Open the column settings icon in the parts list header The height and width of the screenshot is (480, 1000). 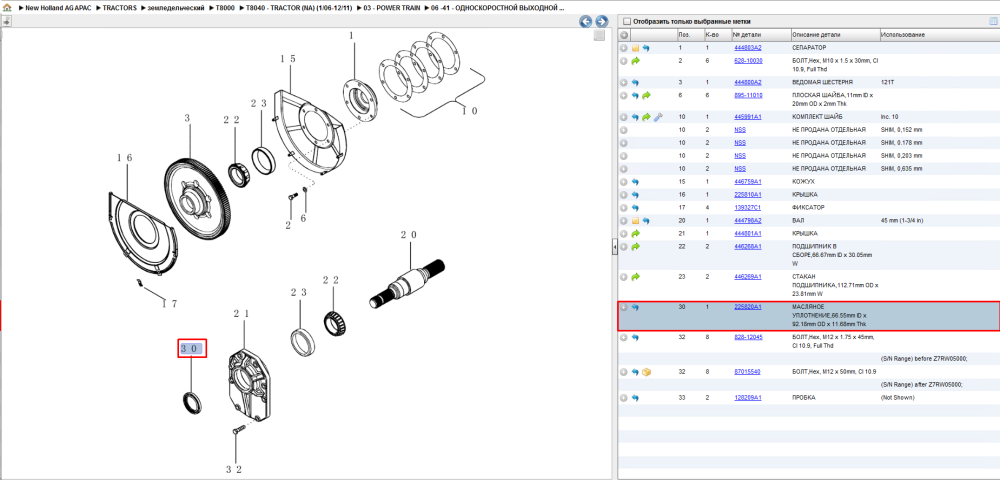[992, 21]
